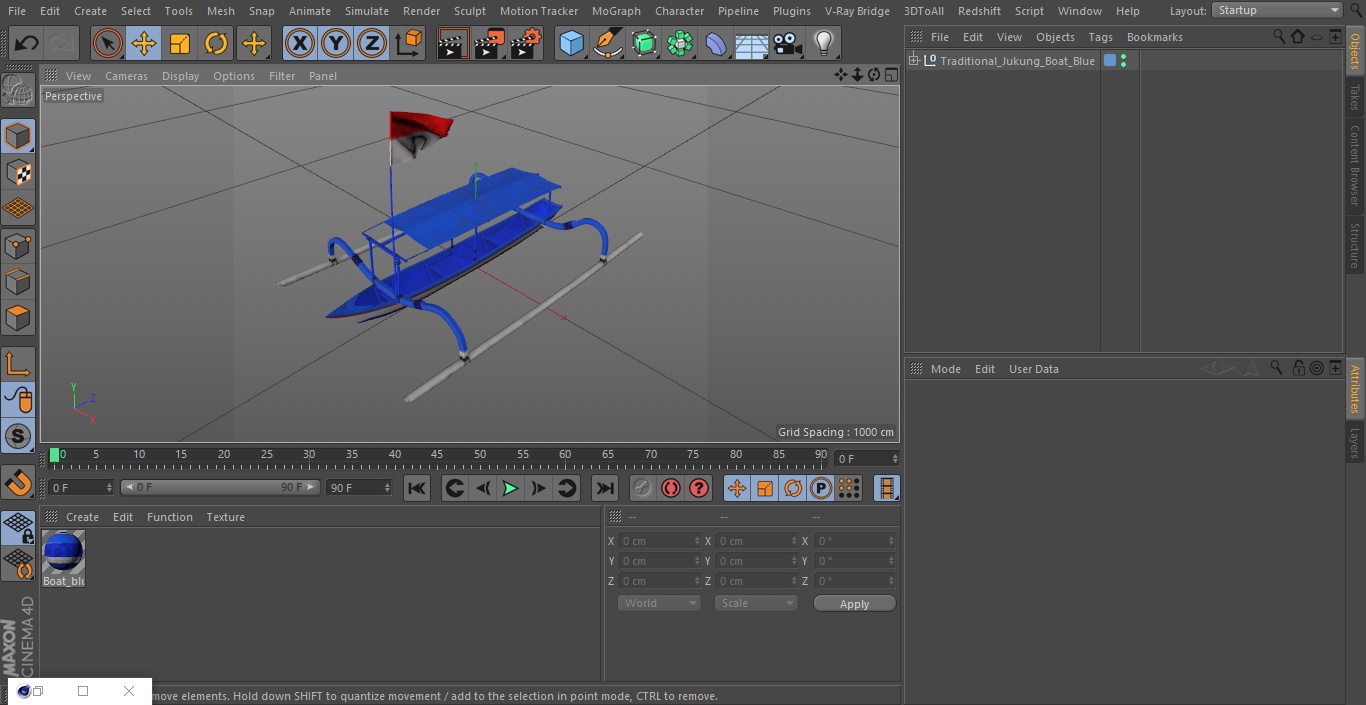Render the current view (clapperboard icon)
The height and width of the screenshot is (705, 1366).
tap(453, 44)
